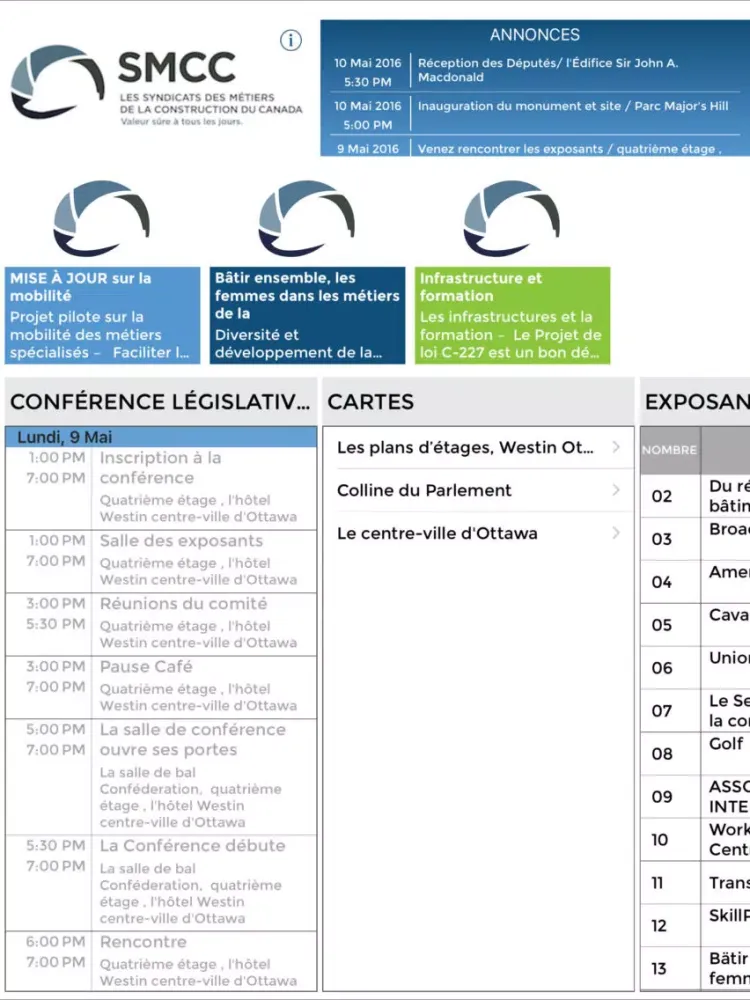Screen dimensions: 750x1000
Task: Tap exhibitor row number 08 Golf
Action: (695, 753)
